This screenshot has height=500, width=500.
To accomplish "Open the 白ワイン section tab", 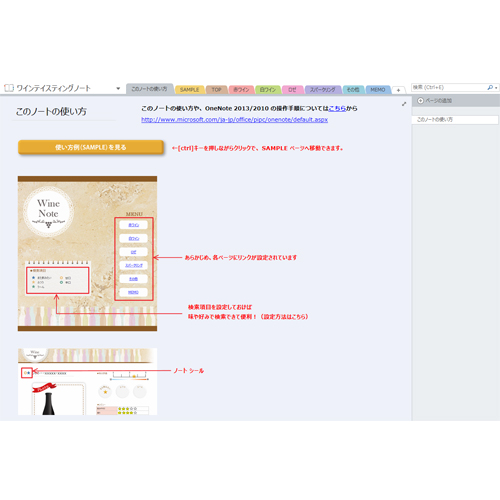I will point(268,90).
